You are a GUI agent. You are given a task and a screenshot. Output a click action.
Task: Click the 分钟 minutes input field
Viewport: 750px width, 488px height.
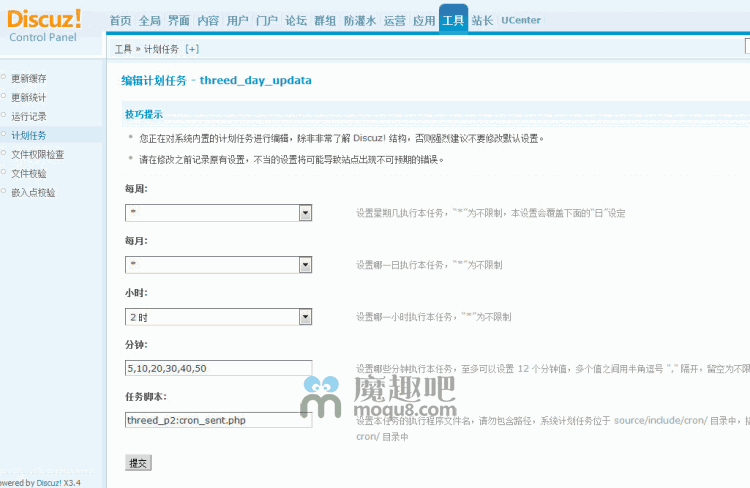tap(219, 368)
